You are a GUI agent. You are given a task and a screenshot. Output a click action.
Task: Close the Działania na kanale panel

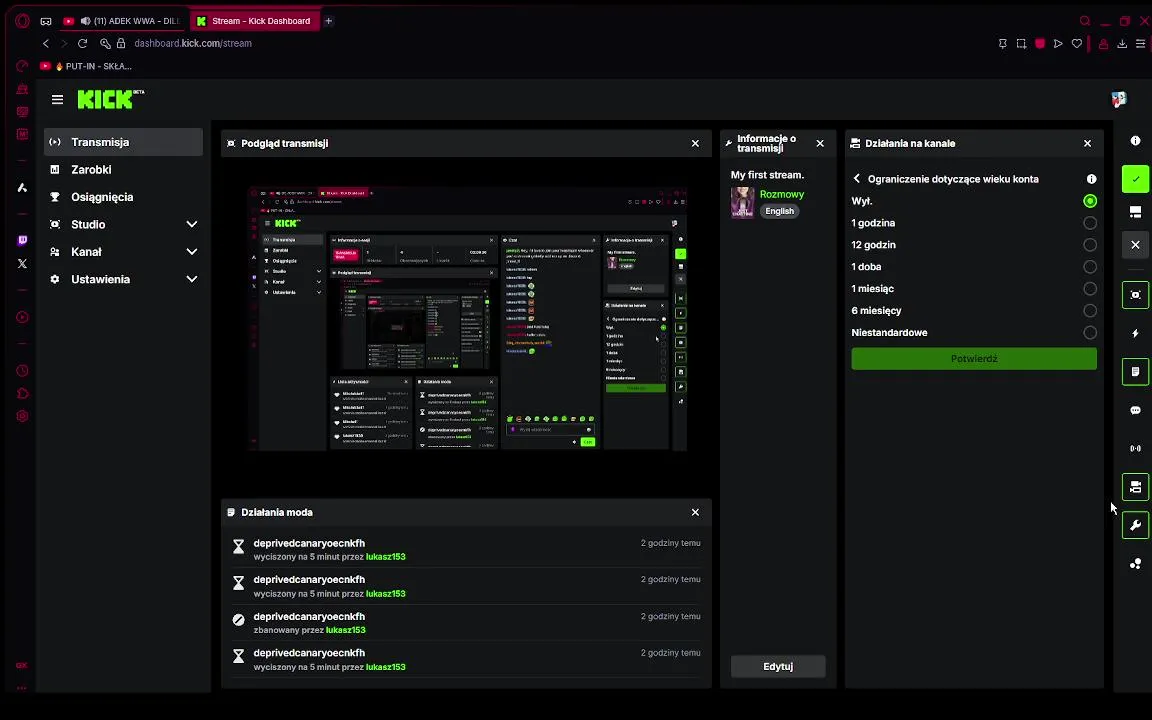click(1087, 143)
